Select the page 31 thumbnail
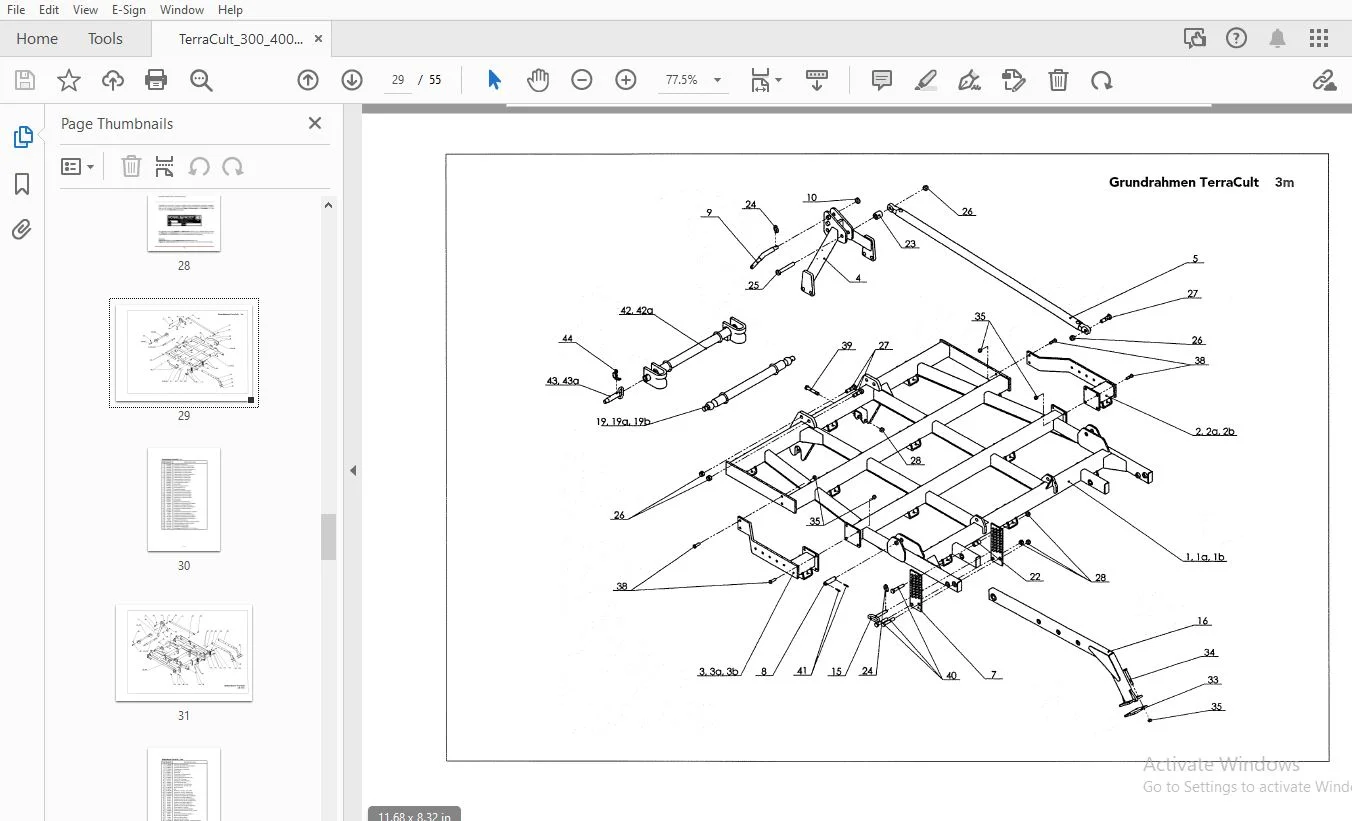The height and width of the screenshot is (821, 1352). click(x=184, y=652)
